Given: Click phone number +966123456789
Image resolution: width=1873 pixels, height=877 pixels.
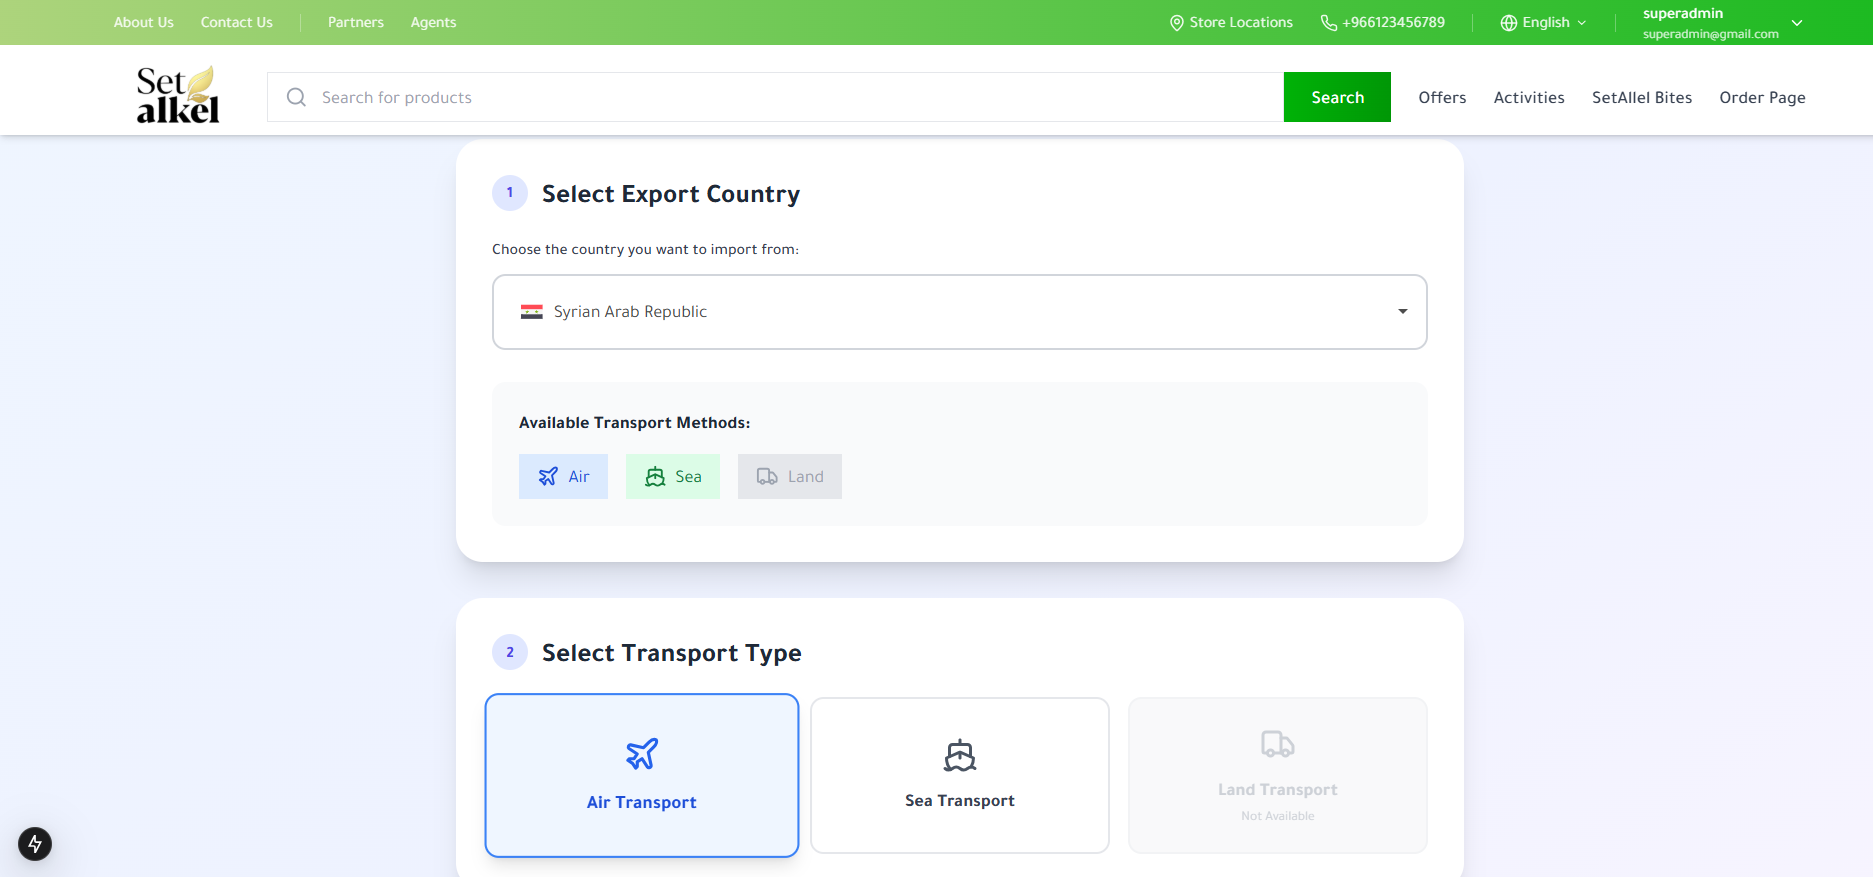Looking at the screenshot, I should pyautogui.click(x=1393, y=22).
